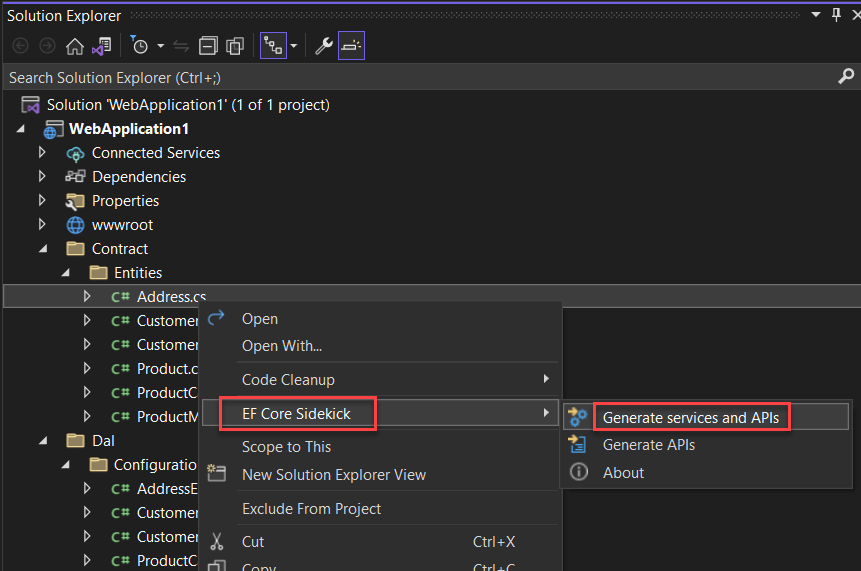Image resolution: width=861 pixels, height=571 pixels.
Task: Select the Solution 'WebApplication1' node
Action: 188,105
